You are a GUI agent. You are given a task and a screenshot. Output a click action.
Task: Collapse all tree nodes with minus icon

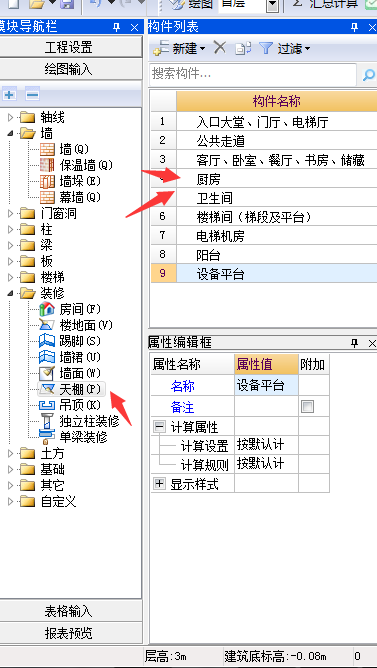pyautogui.click(x=32, y=94)
